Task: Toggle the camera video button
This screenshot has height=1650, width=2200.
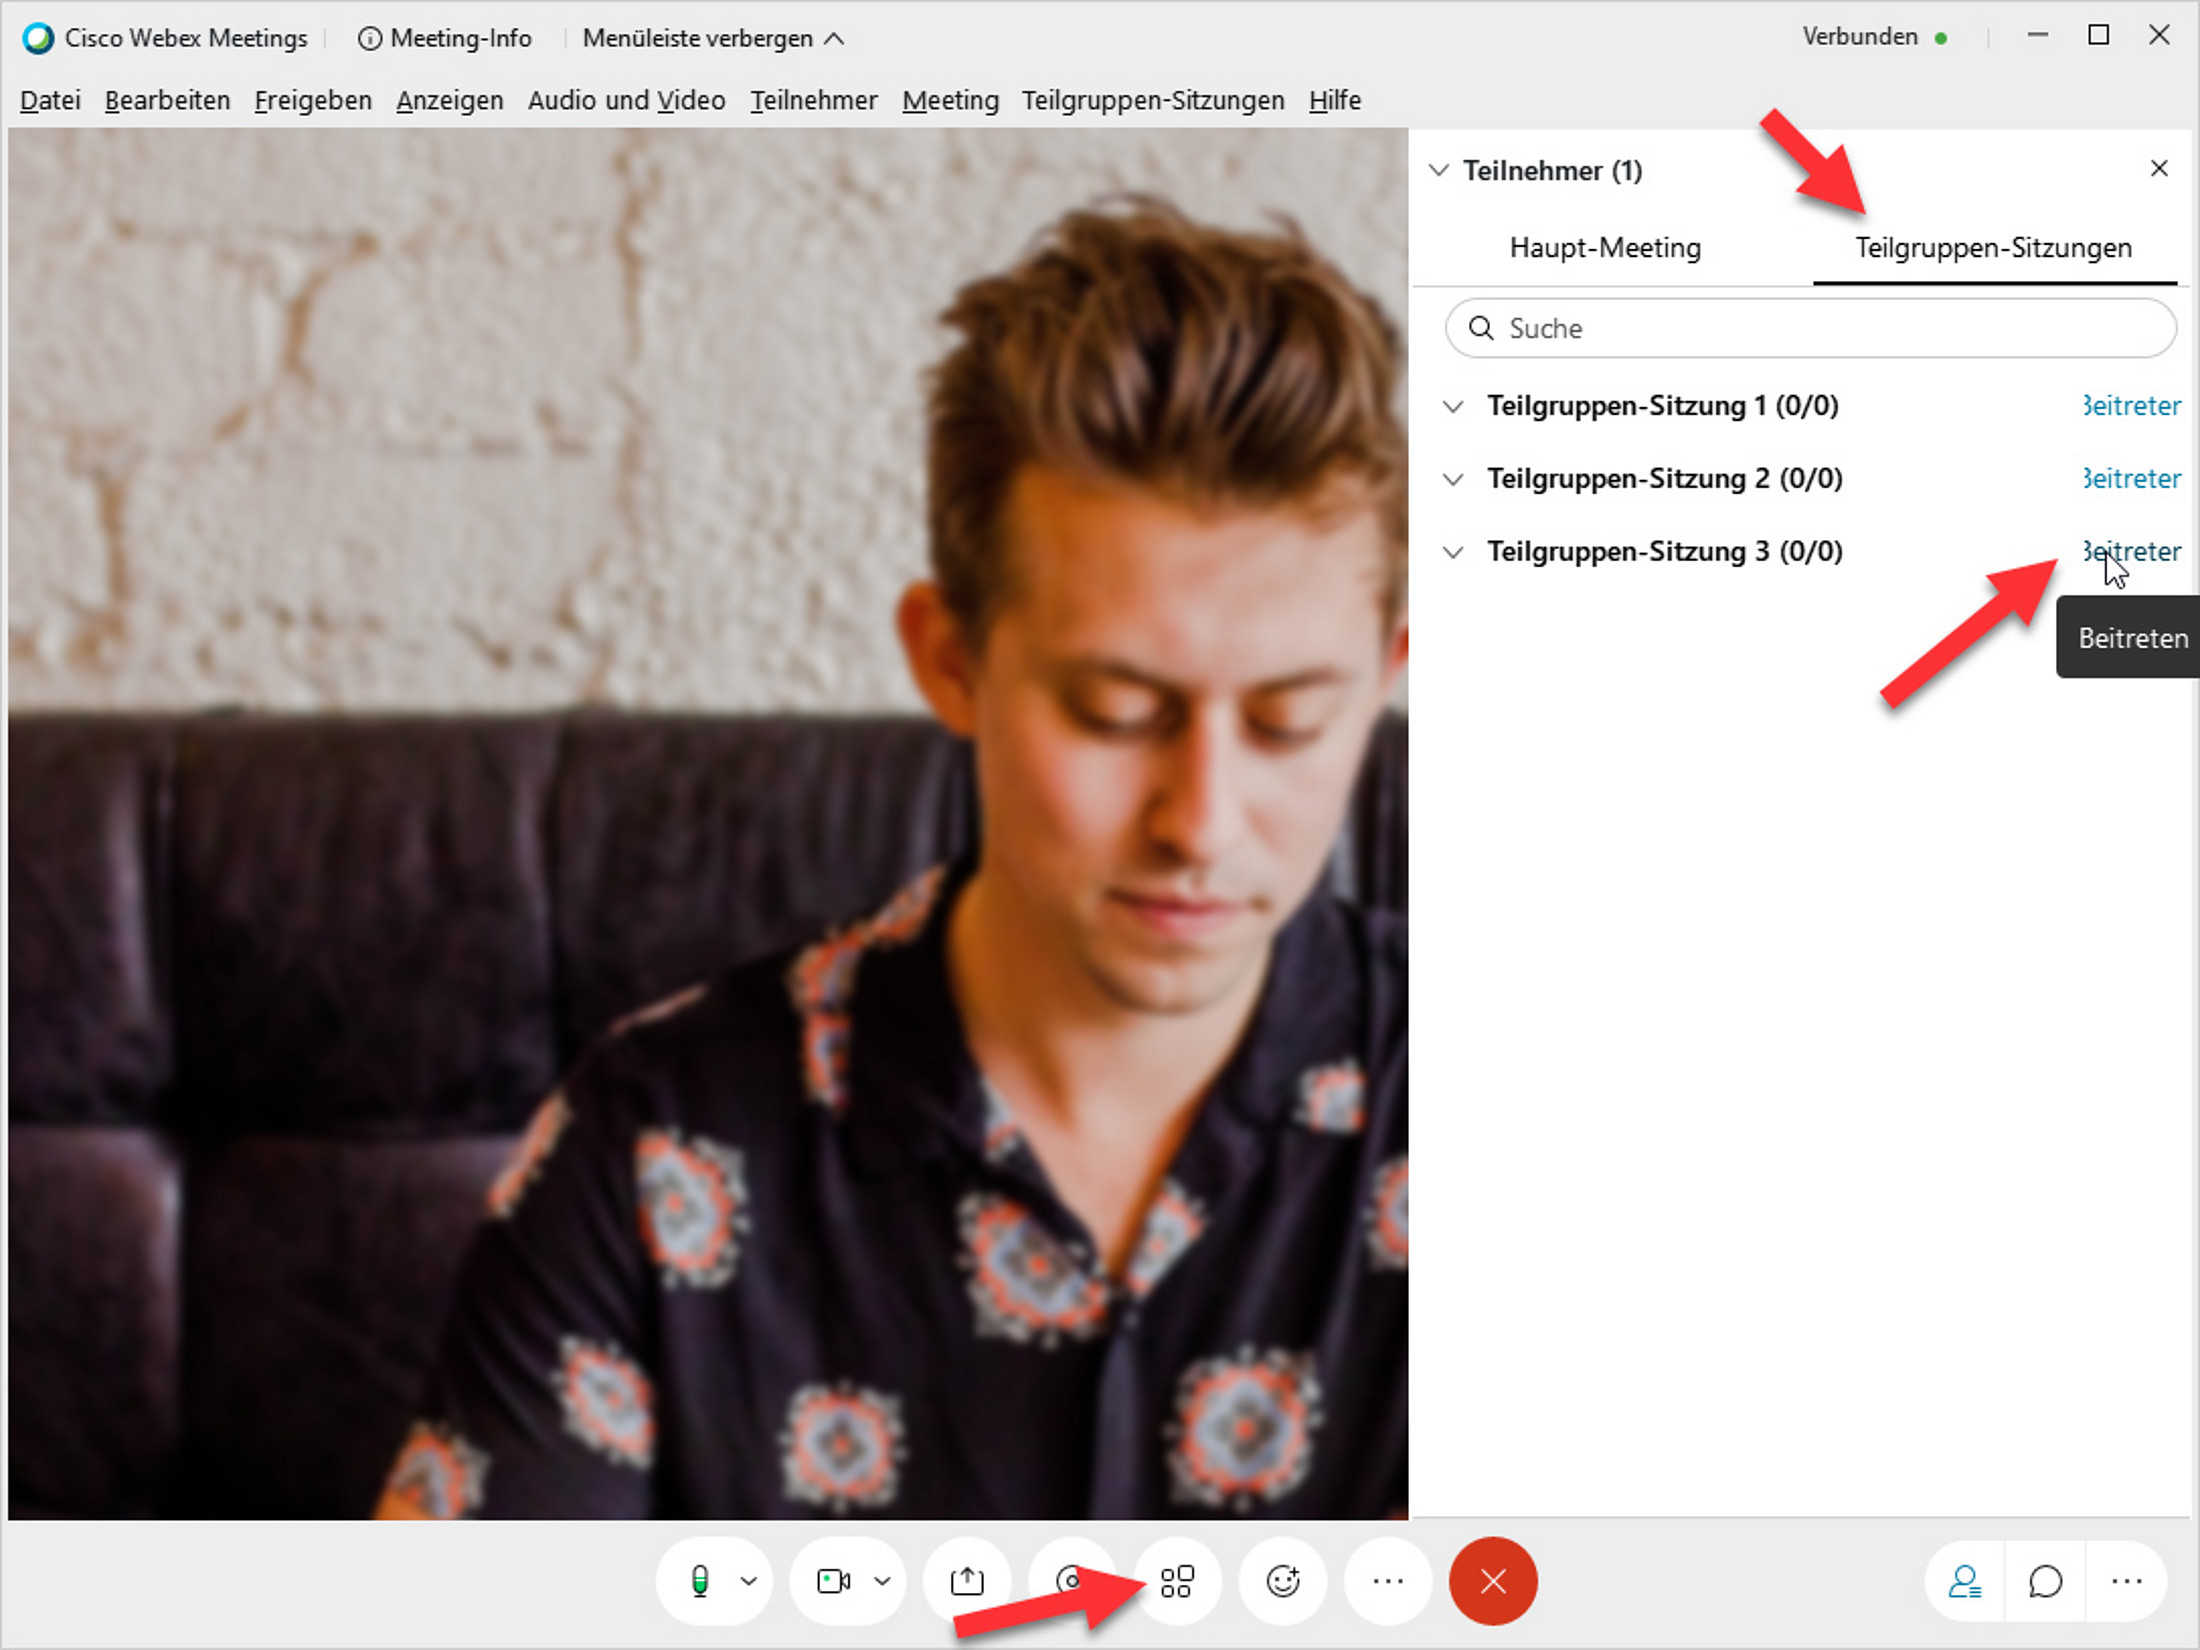Action: pyautogui.click(x=833, y=1581)
